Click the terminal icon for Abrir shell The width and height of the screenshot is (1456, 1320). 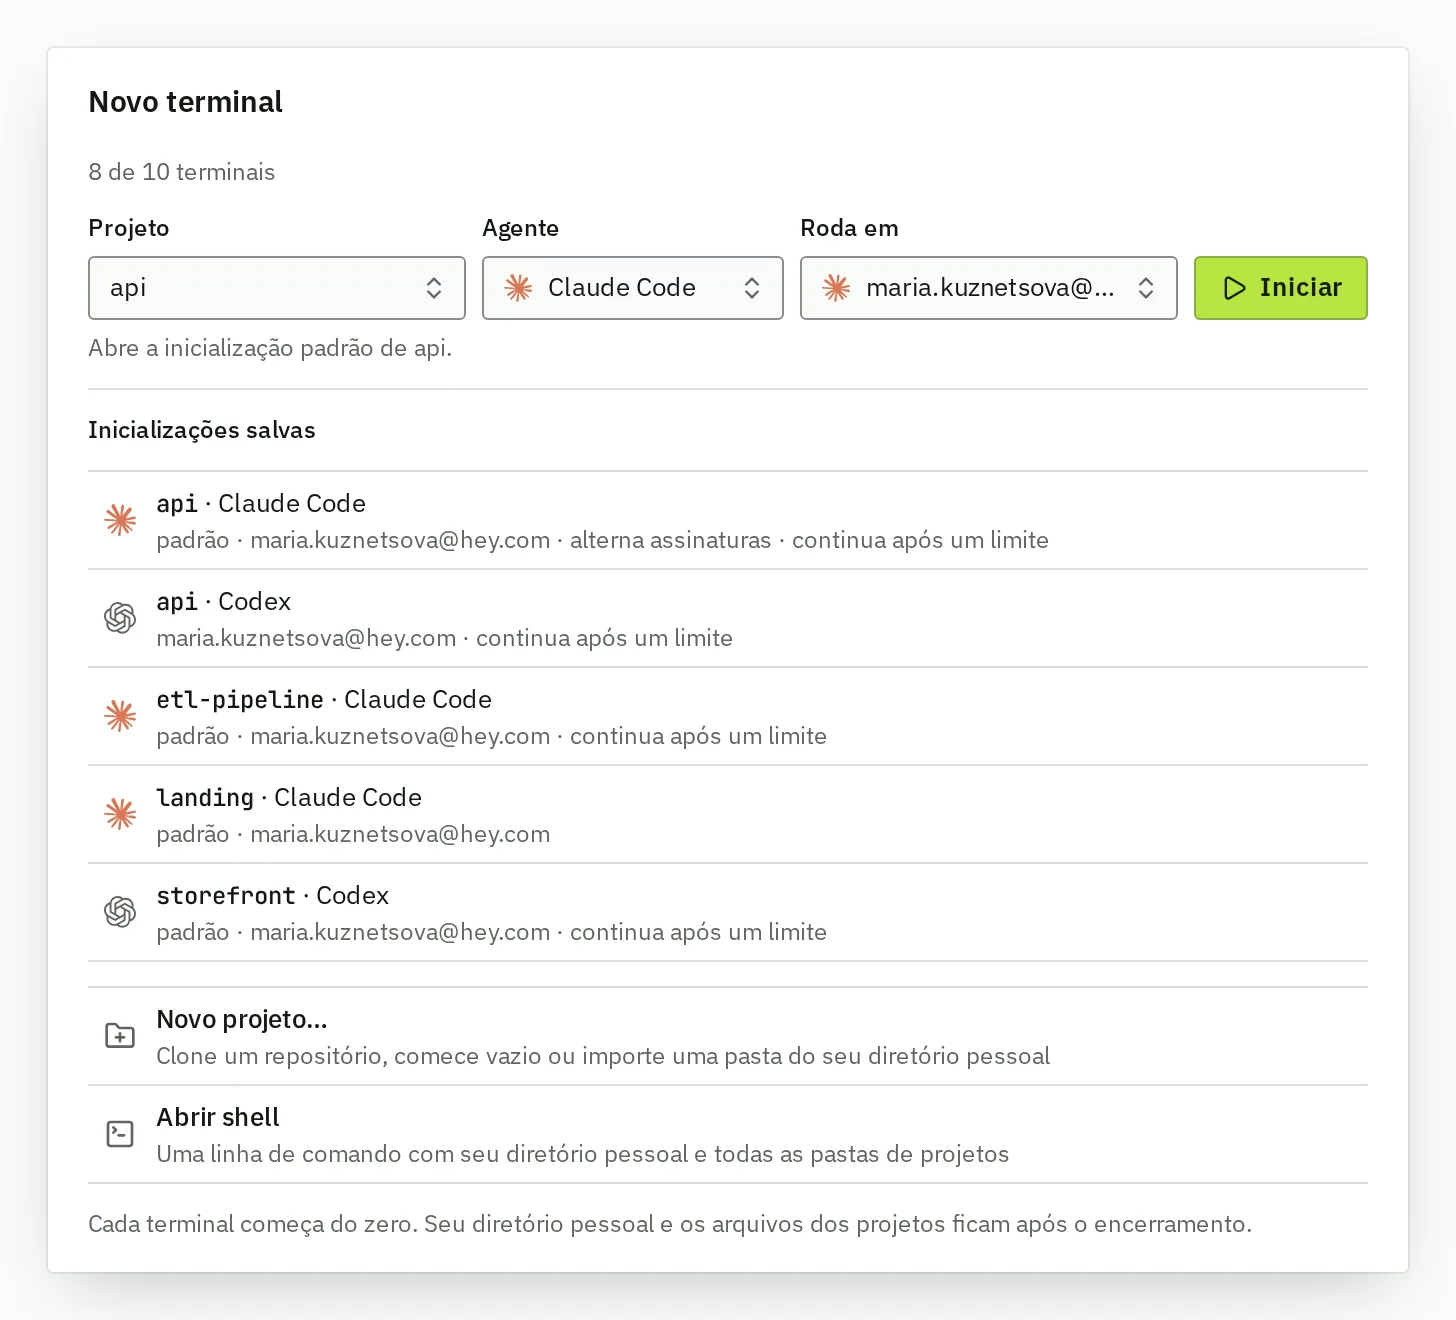120,1134
